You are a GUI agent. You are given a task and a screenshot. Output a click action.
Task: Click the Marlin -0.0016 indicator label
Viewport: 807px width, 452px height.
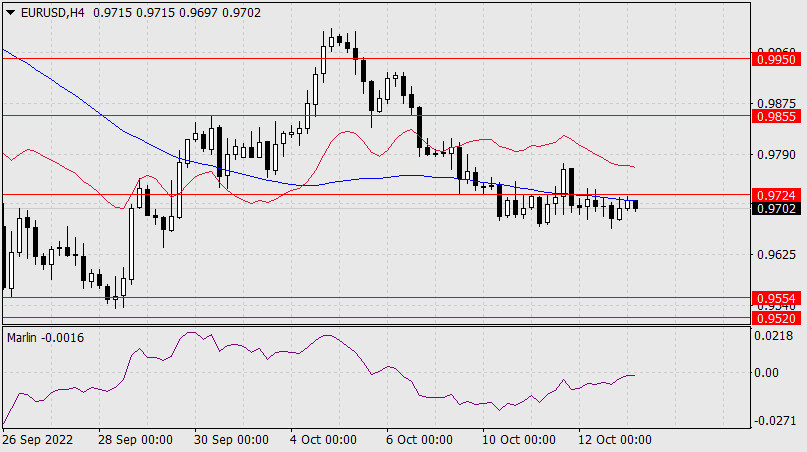click(45, 338)
